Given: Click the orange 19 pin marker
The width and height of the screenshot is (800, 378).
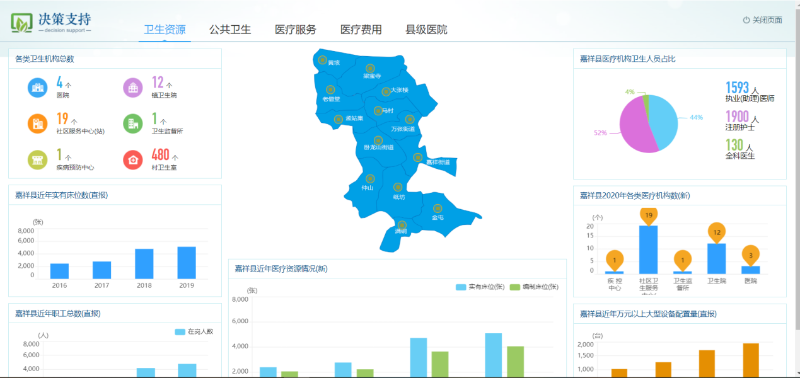Looking at the screenshot, I should click(x=648, y=216).
